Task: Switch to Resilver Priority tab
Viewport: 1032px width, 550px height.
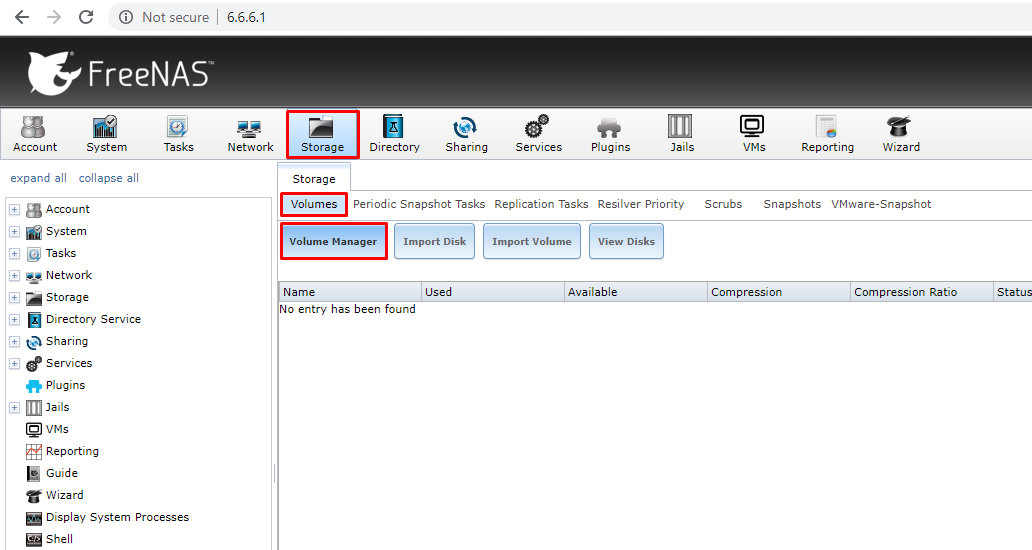Action: click(640, 204)
